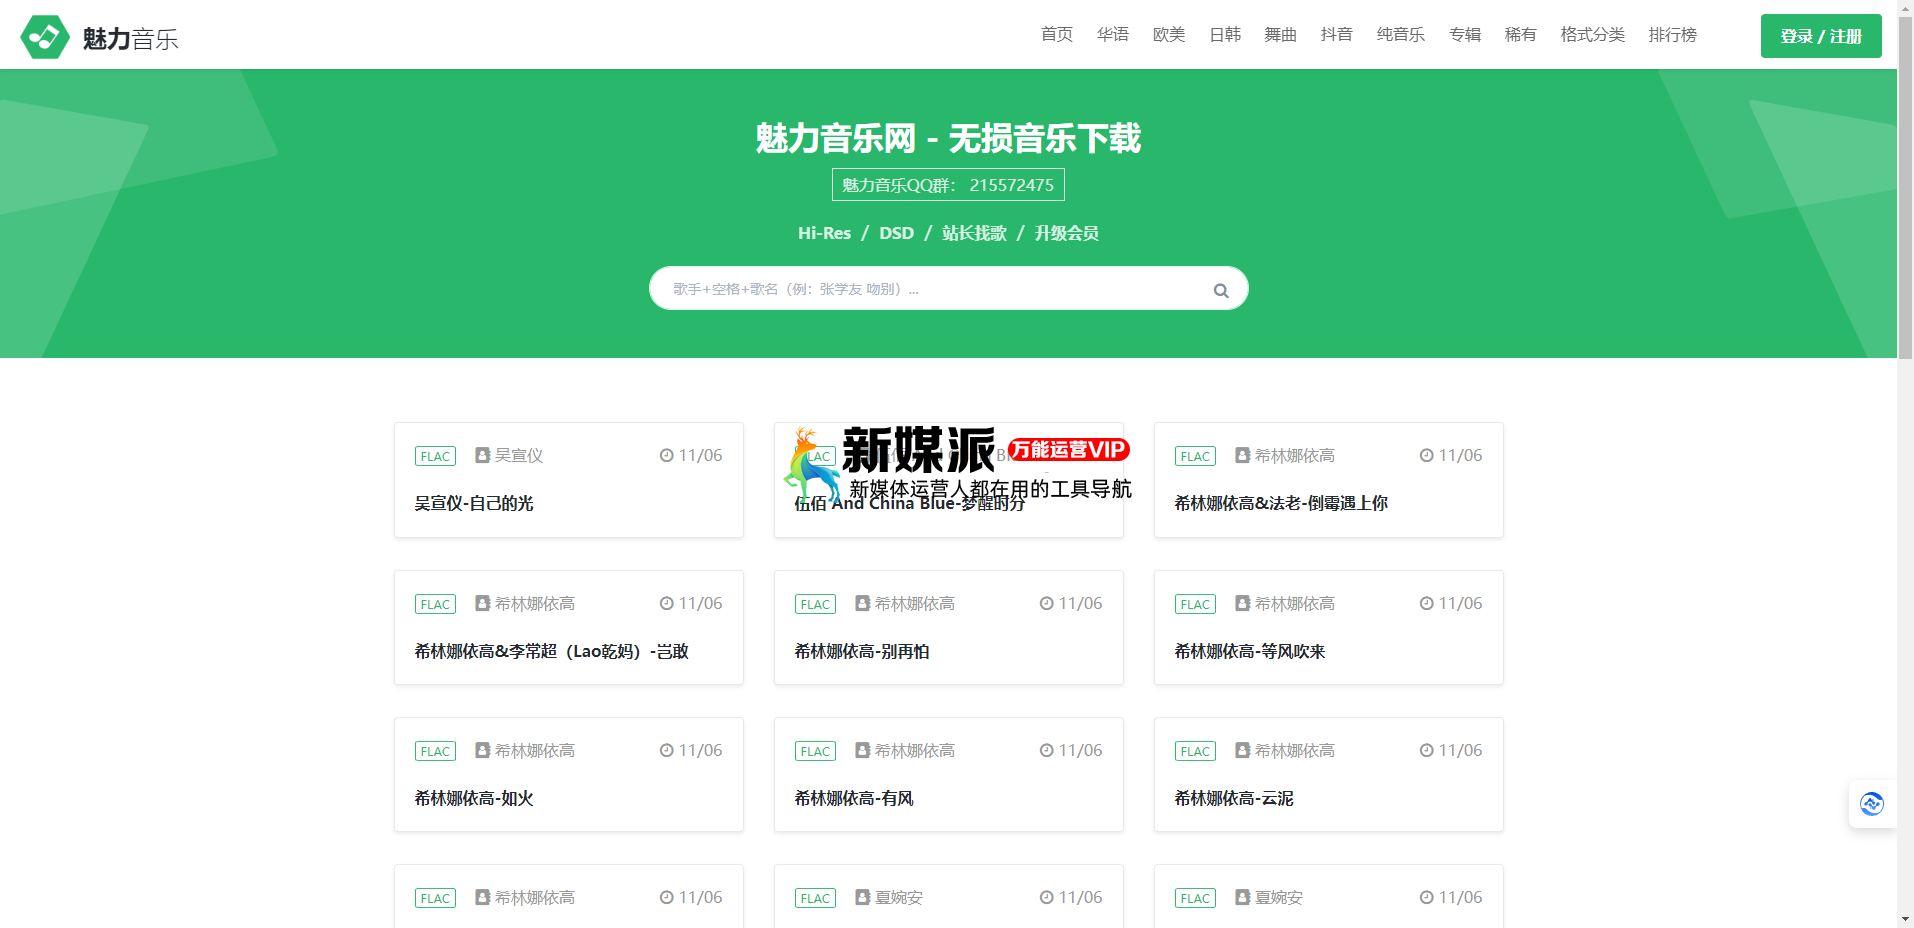This screenshot has height=928, width=1914.
Task: Click FLAC badge on 有风 card
Action: tap(815, 751)
